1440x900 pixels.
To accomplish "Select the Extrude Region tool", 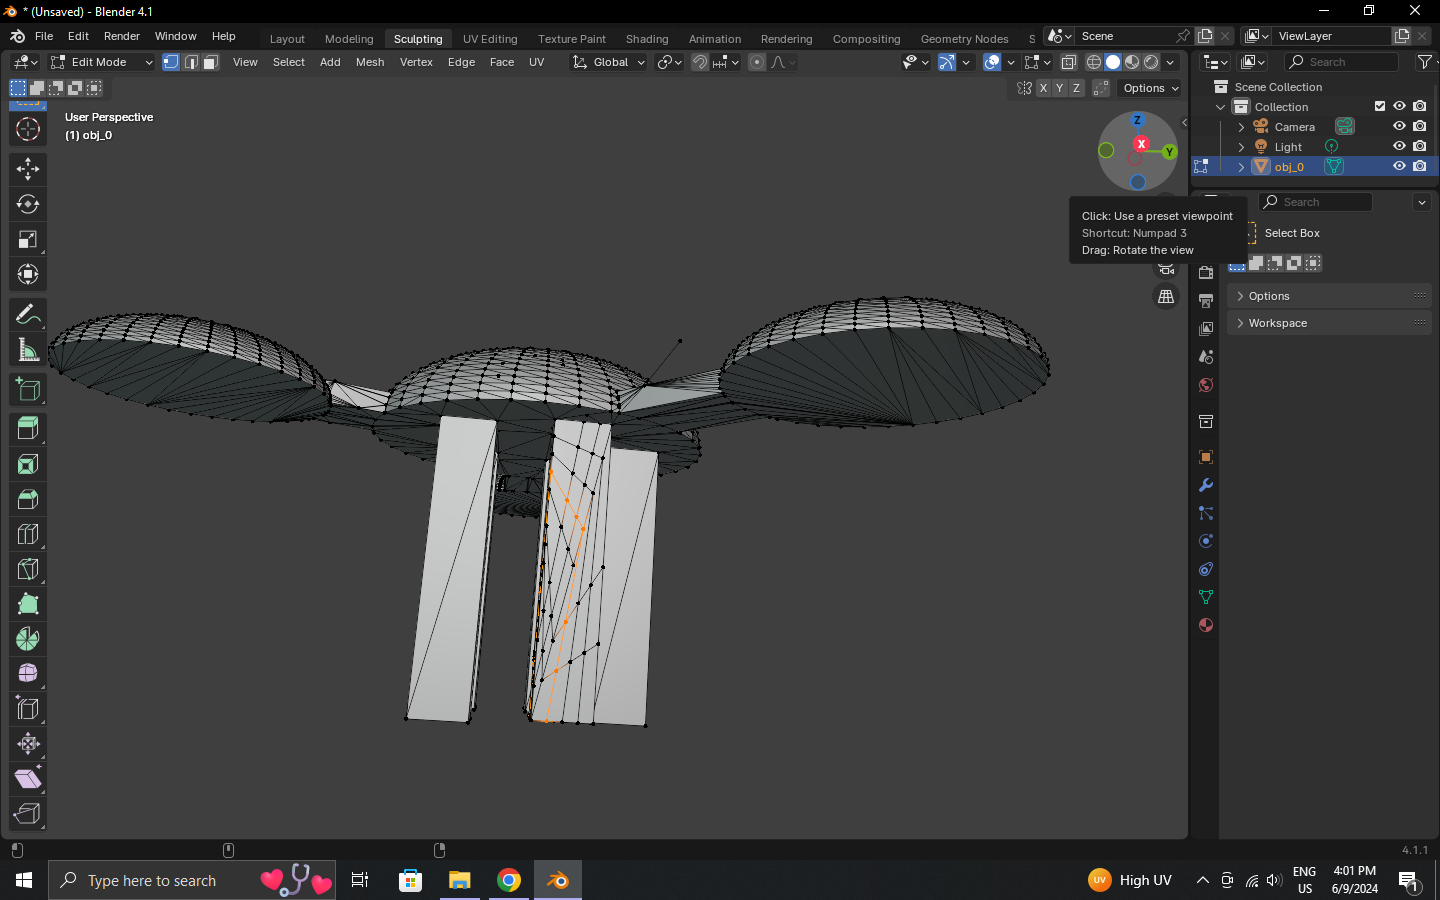I will [28, 428].
